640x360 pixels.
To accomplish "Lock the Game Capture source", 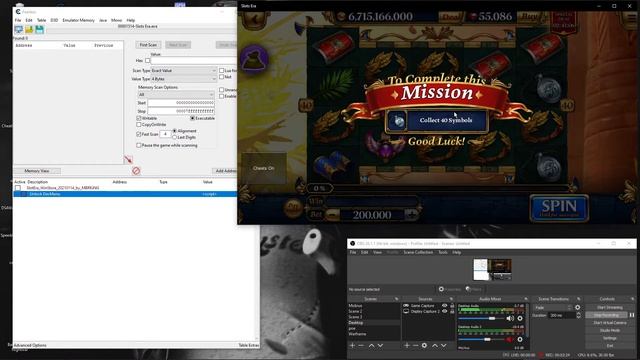I will coord(452,305).
